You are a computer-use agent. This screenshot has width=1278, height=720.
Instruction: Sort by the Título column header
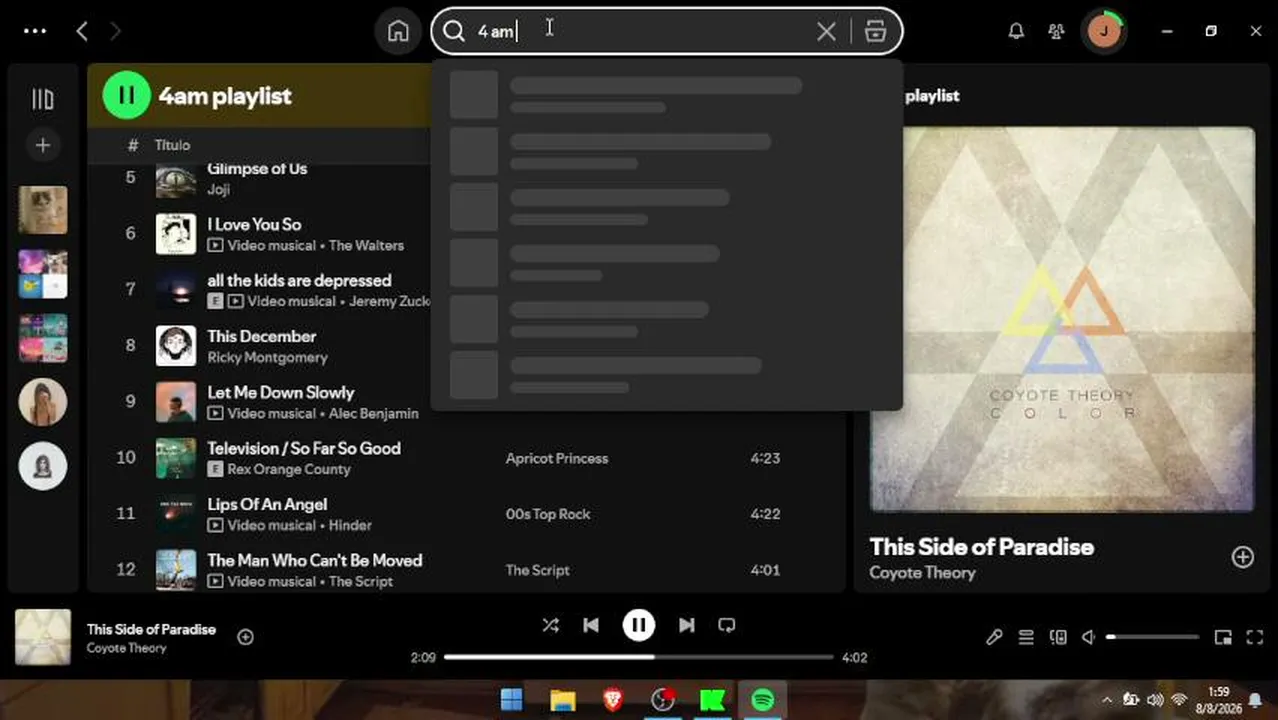click(172, 145)
